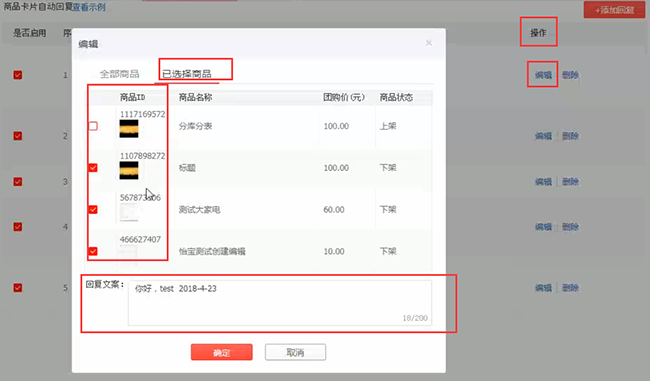The width and height of the screenshot is (650, 381).
Task: Open product thumbnail for ID 1117169572
Action: click(129, 129)
